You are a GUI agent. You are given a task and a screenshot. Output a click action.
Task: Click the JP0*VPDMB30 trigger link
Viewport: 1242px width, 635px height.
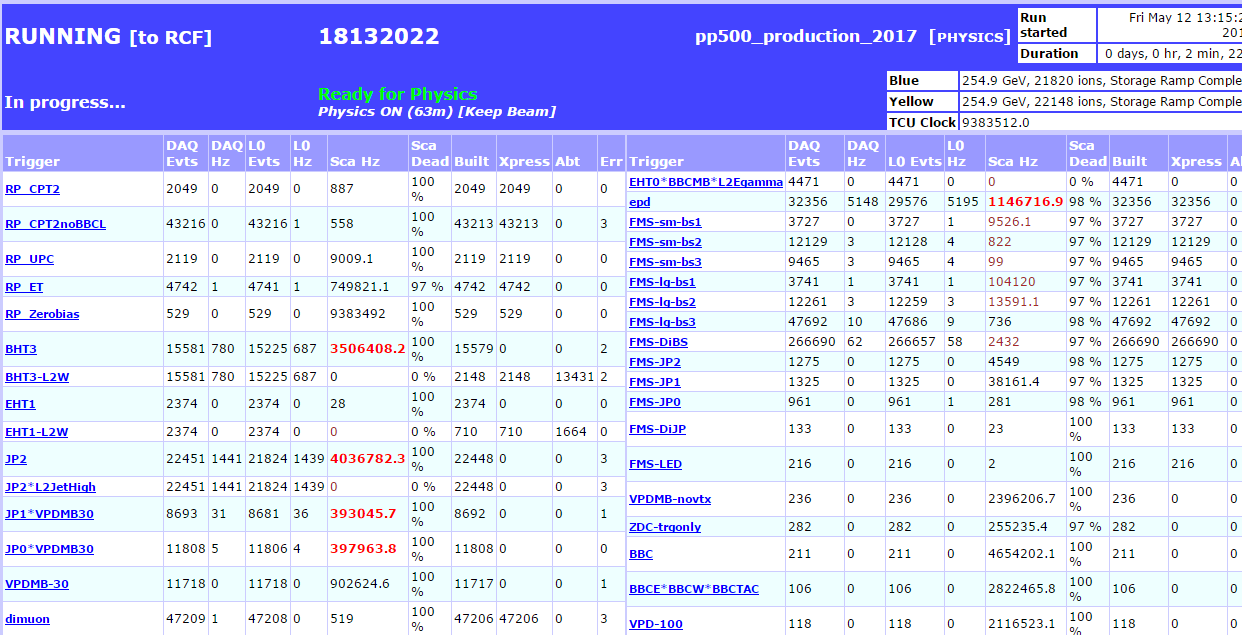(49, 549)
